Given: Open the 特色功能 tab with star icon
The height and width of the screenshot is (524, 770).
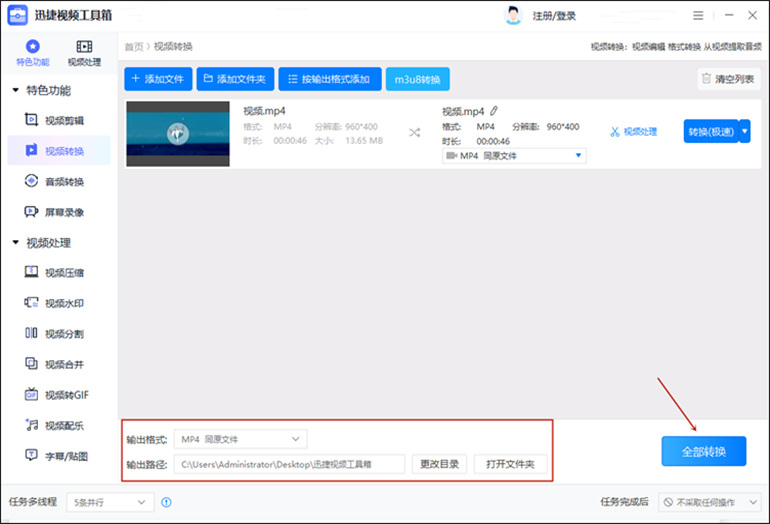Looking at the screenshot, I should click(x=33, y=53).
